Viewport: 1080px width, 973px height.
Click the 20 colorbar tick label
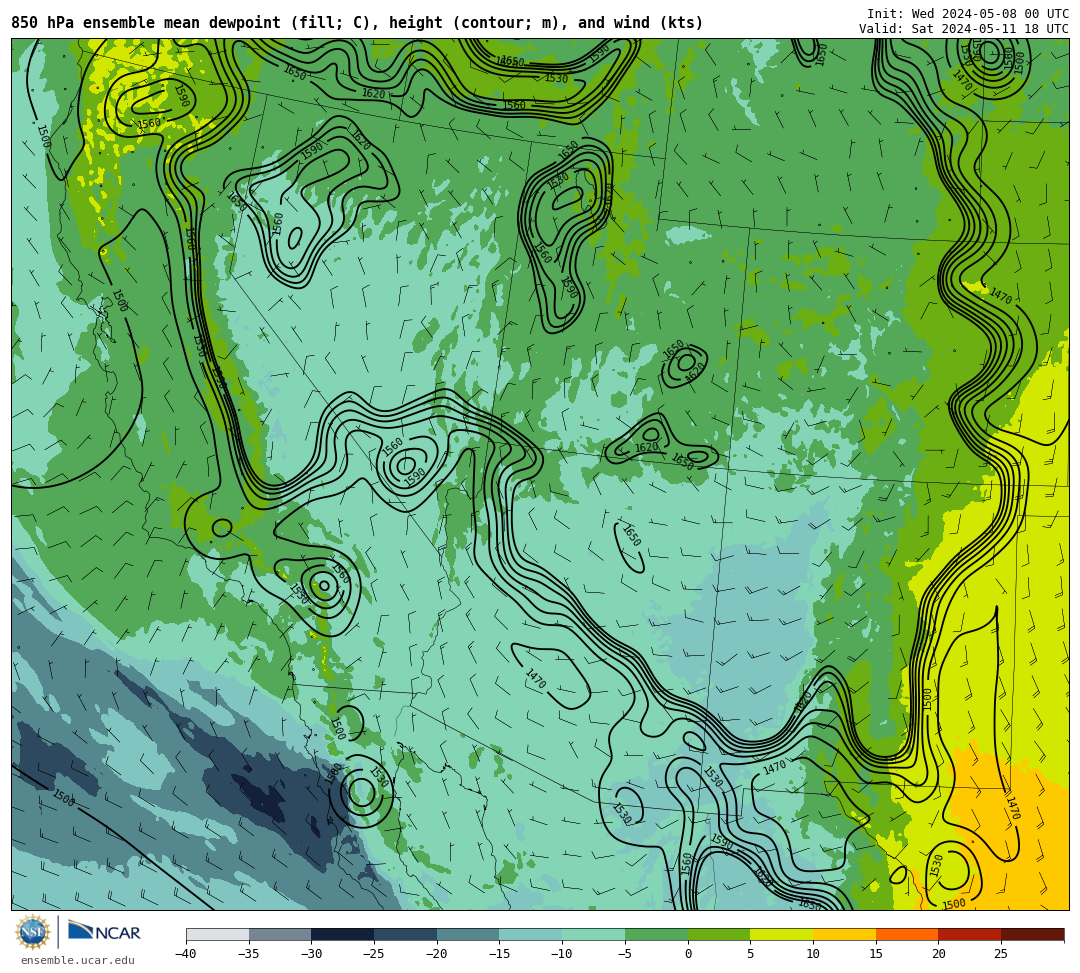point(938,954)
